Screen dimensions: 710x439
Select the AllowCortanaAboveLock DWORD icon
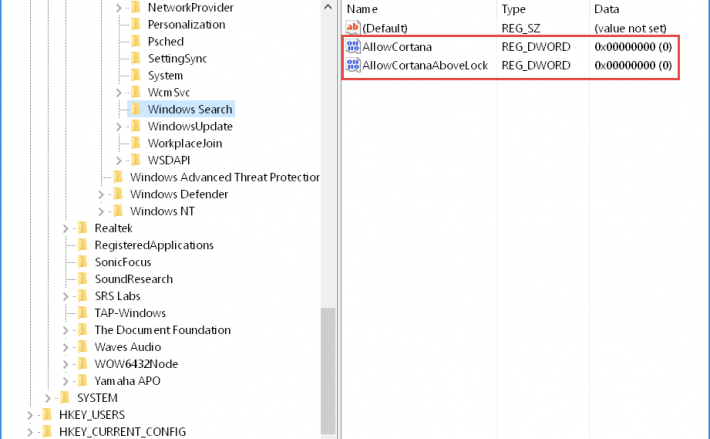tap(353, 65)
